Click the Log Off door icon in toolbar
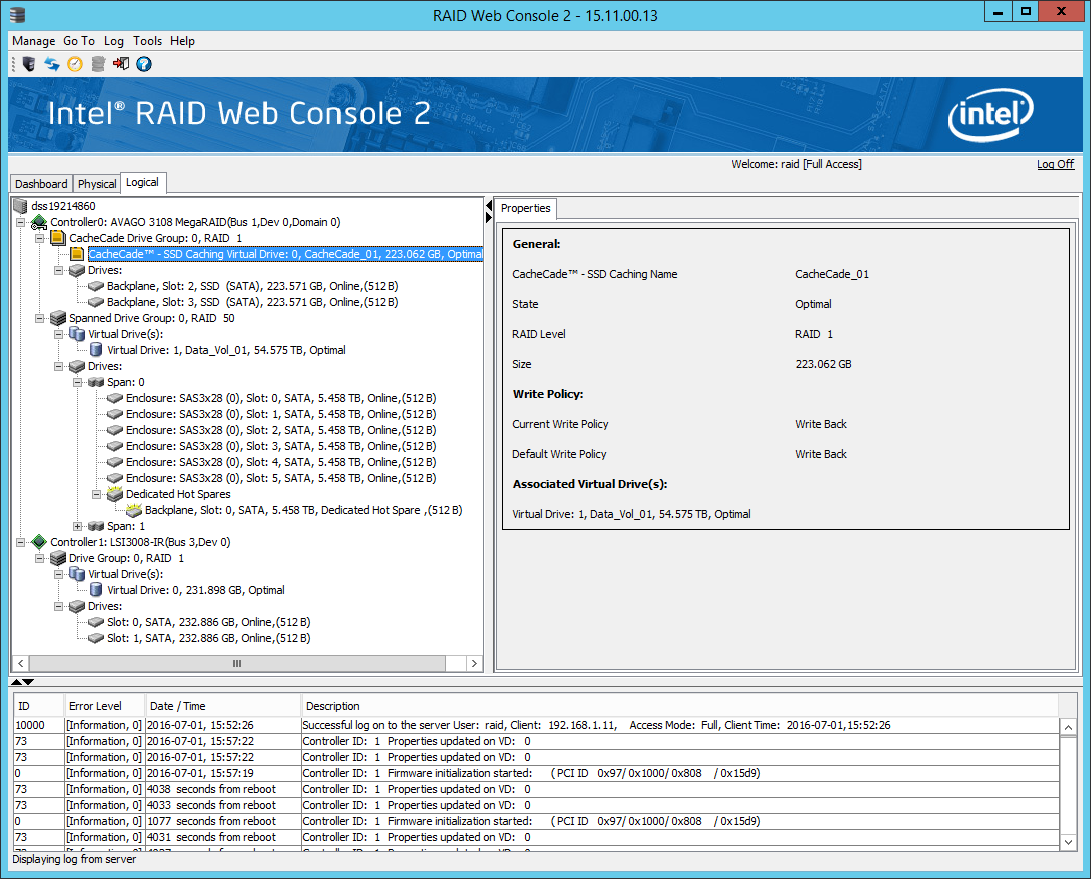Screen dimensions: 1091x879 pos(121,64)
